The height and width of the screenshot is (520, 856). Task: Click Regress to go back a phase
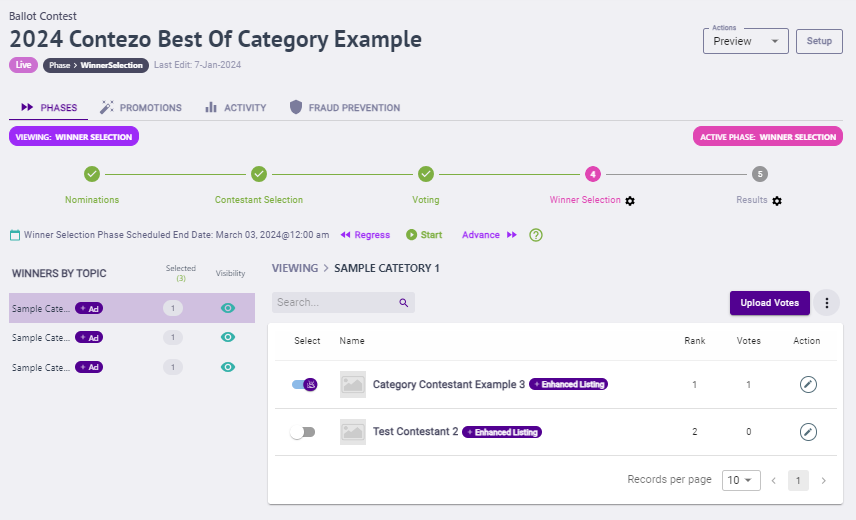(x=365, y=235)
